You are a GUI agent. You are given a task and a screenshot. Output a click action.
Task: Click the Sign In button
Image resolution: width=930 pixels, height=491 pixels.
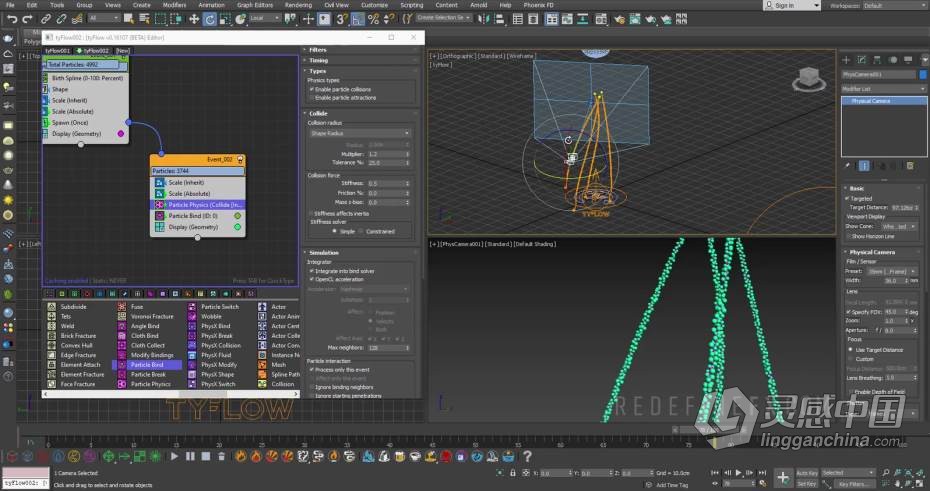point(792,5)
